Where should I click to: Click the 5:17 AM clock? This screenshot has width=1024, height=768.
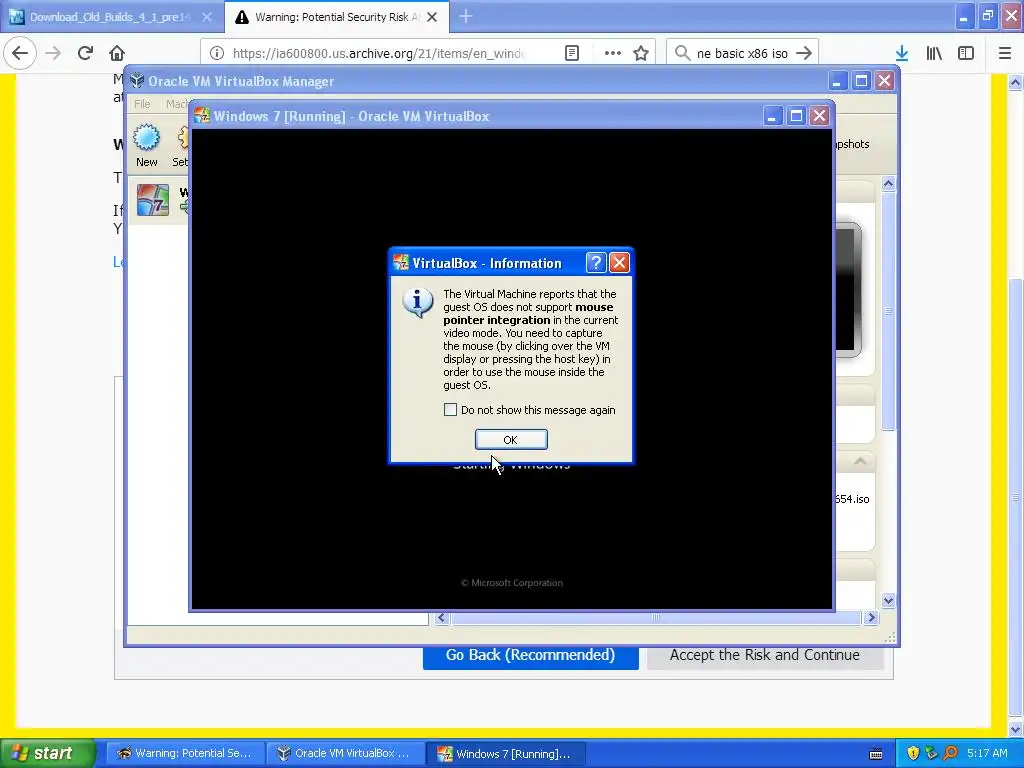(x=987, y=753)
